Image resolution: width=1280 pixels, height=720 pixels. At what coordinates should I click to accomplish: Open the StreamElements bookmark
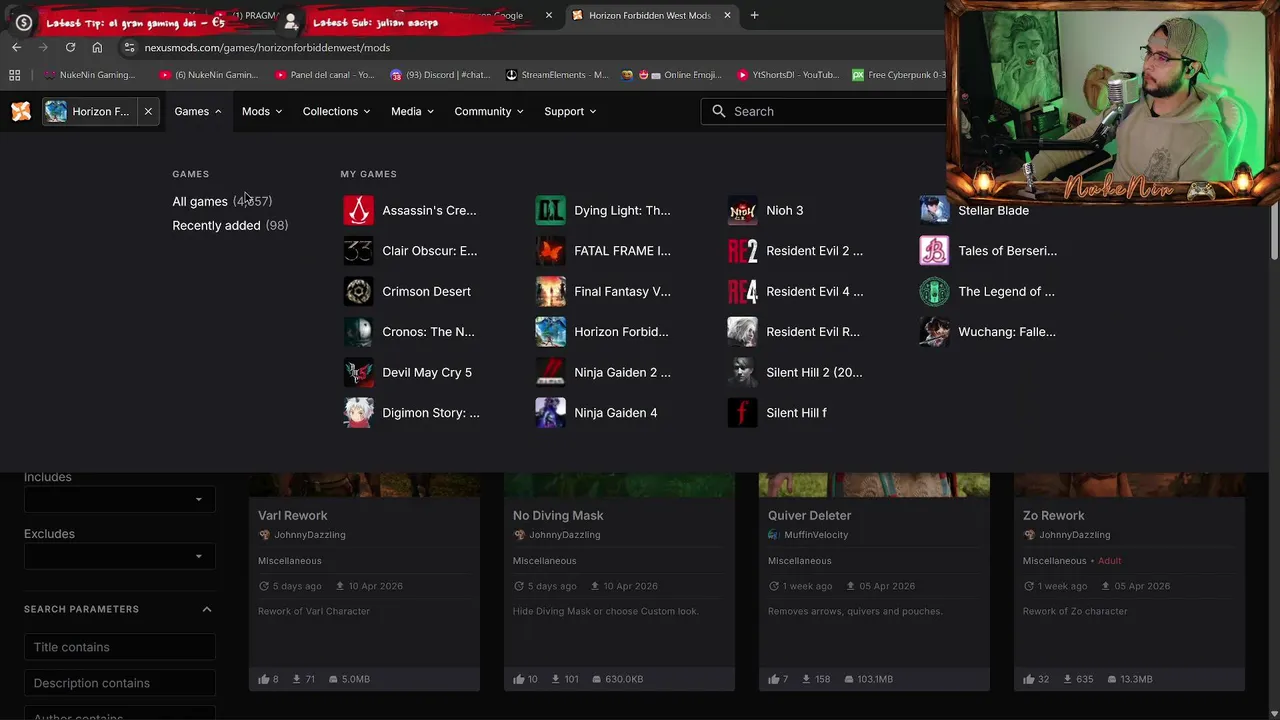[557, 75]
